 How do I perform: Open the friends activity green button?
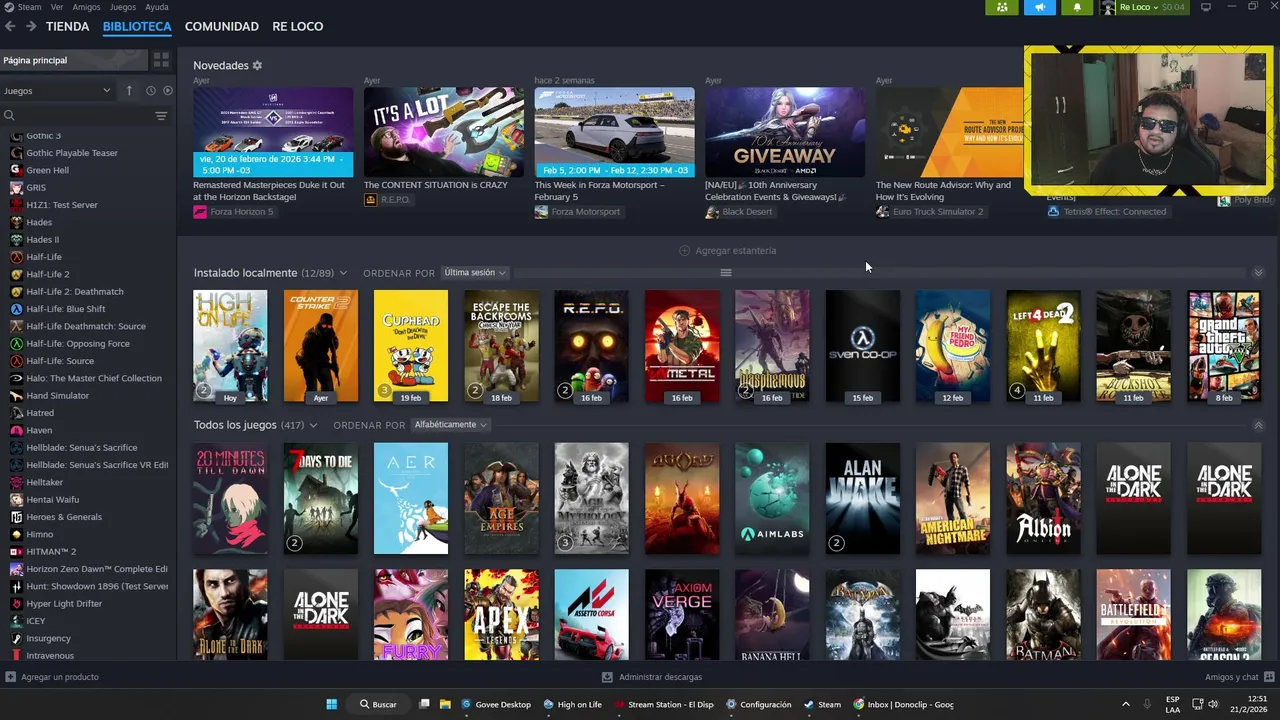click(1002, 7)
